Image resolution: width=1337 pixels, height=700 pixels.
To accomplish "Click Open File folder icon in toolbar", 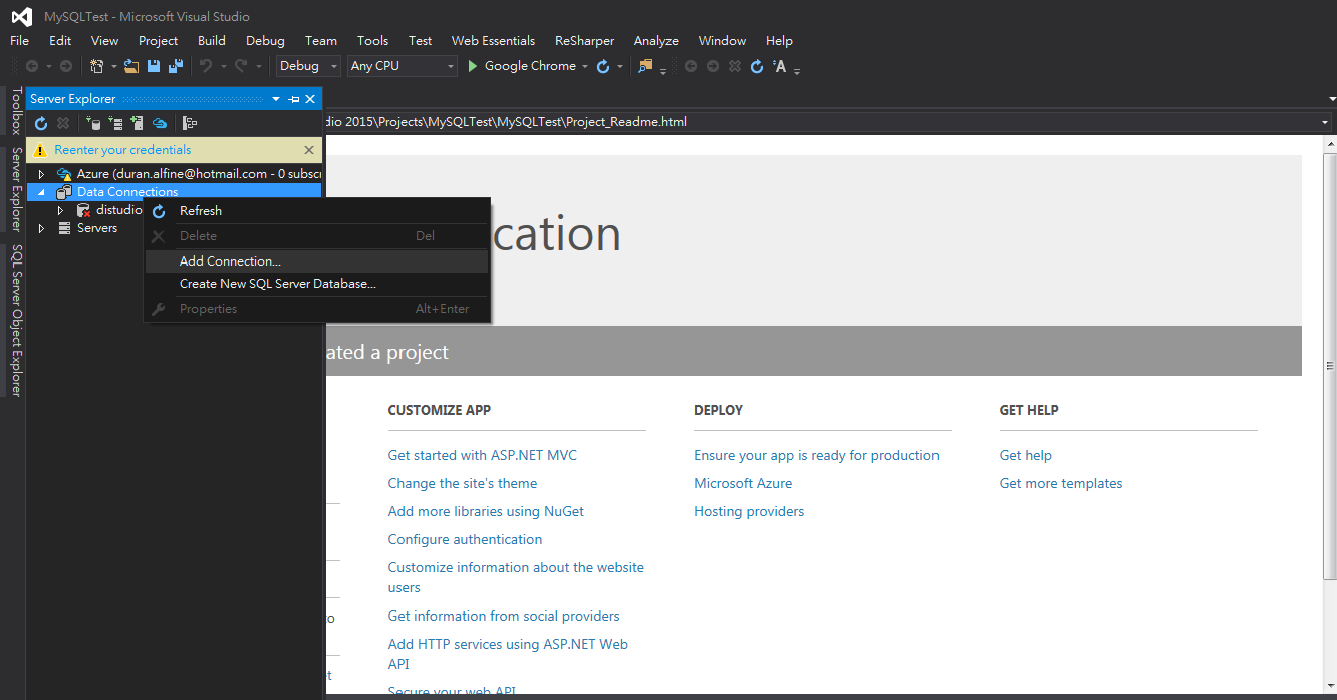I will [131, 66].
